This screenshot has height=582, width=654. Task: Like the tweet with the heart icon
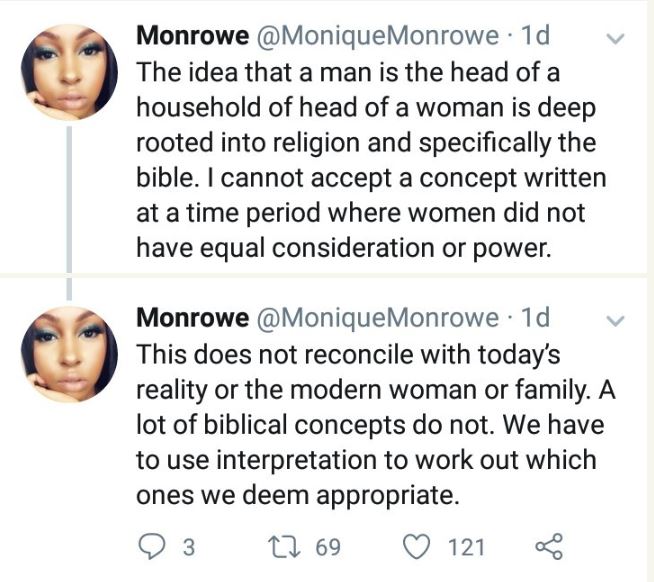pos(418,546)
